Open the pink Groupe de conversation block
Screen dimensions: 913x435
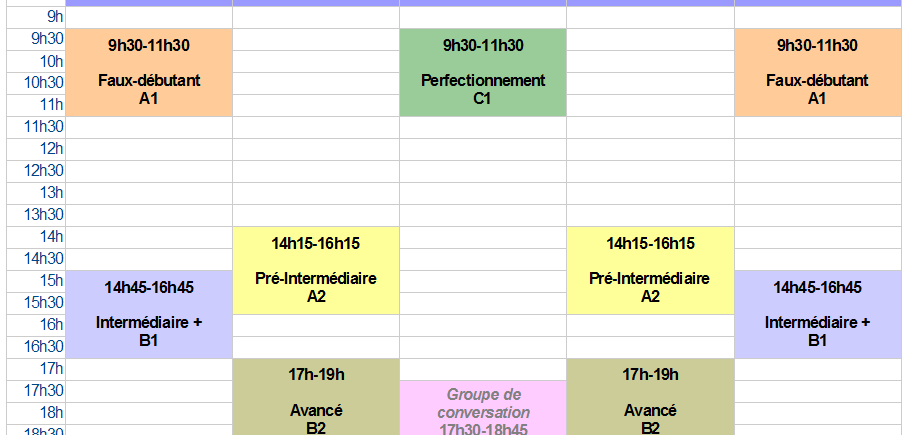(483, 408)
